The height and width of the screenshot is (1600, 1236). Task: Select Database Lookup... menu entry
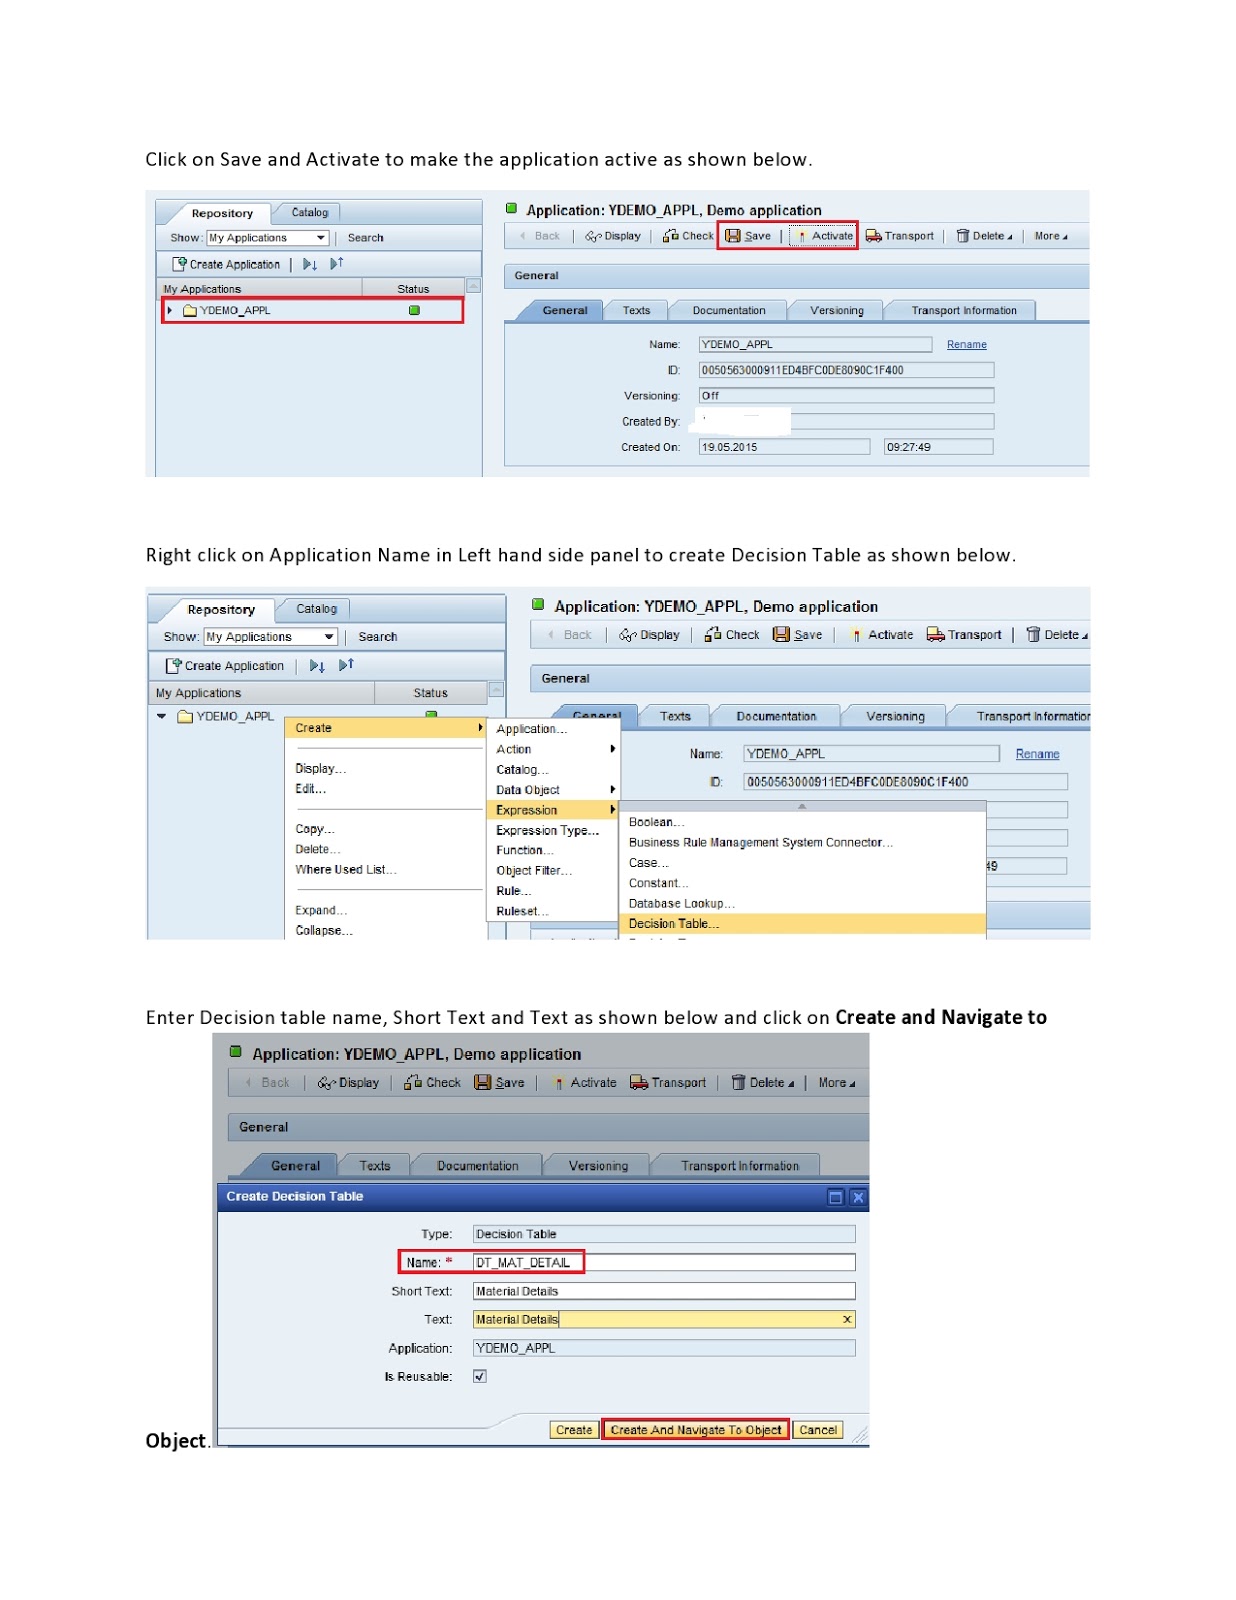click(682, 903)
